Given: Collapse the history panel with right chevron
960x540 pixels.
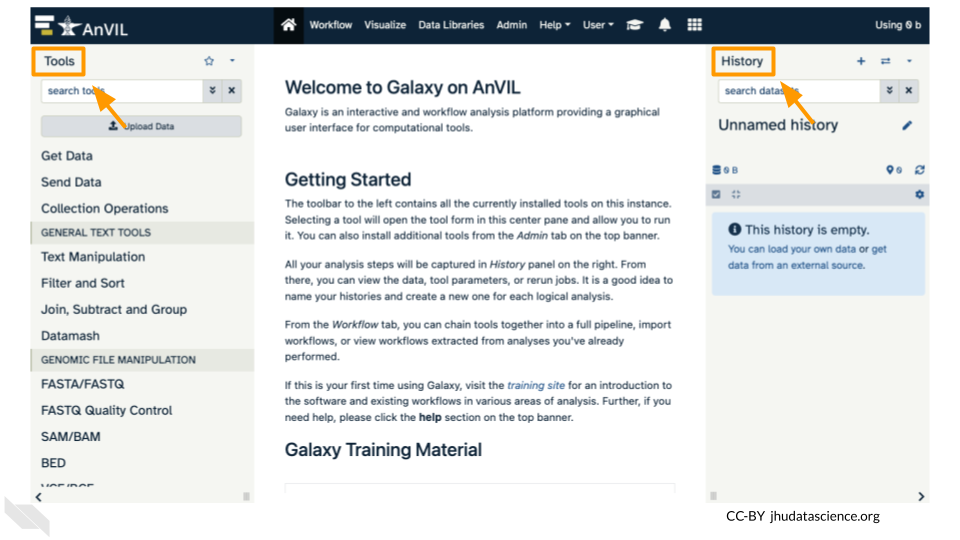Looking at the screenshot, I should coord(921,497).
